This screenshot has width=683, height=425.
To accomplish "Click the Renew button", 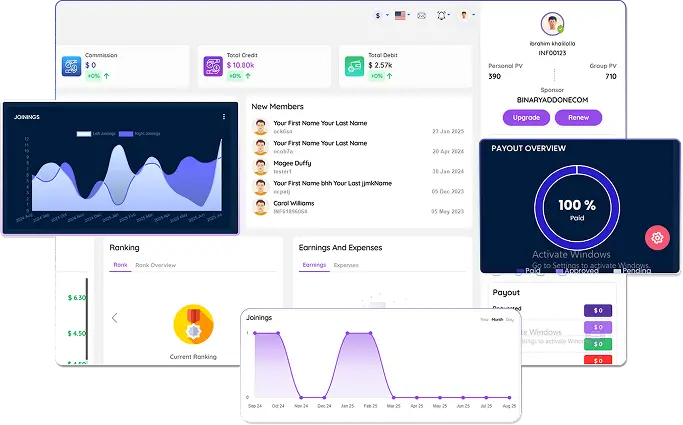I will point(578,117).
